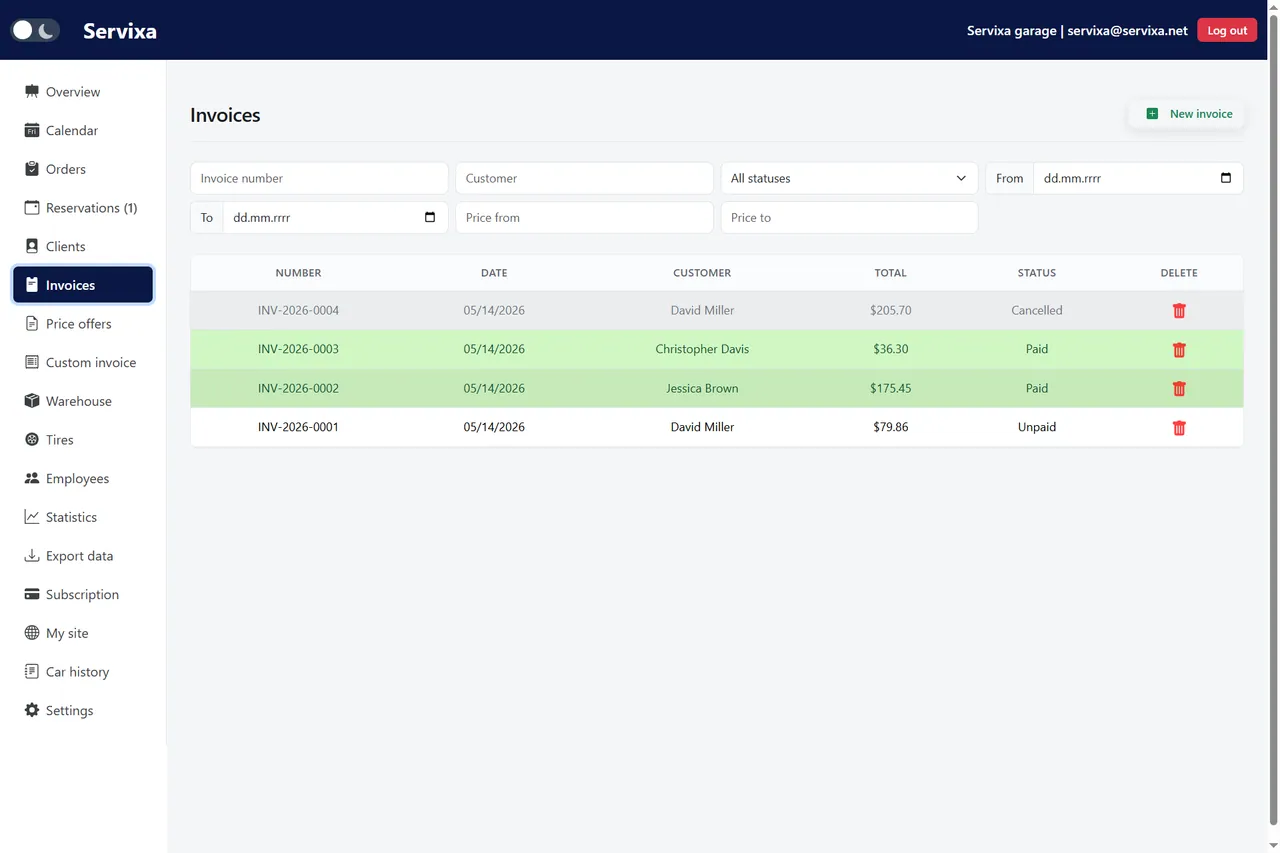Click the $36.30 total cell

(x=890, y=349)
